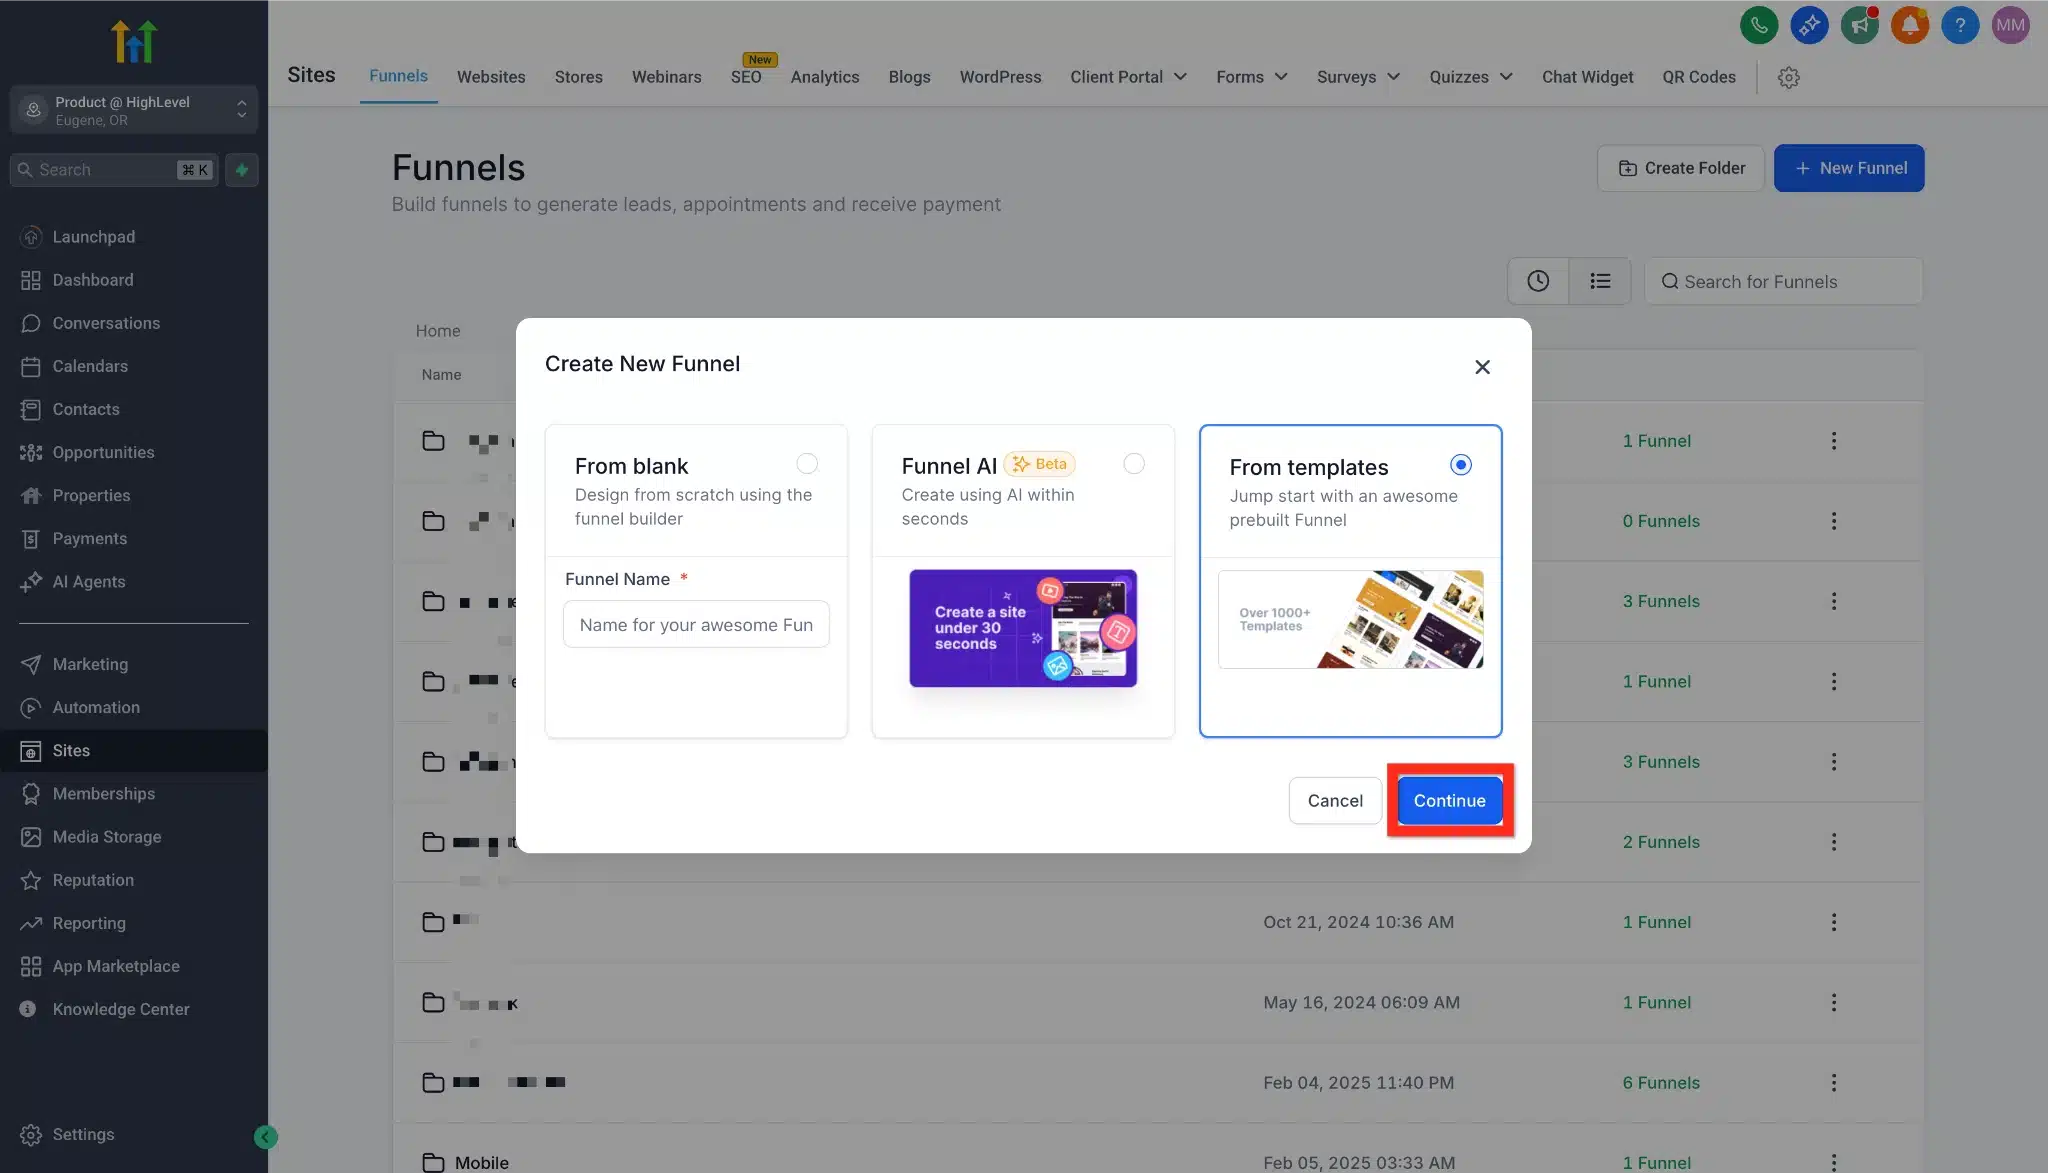2048x1173 pixels.
Task: Open the WordPress tab
Action: point(1001,77)
